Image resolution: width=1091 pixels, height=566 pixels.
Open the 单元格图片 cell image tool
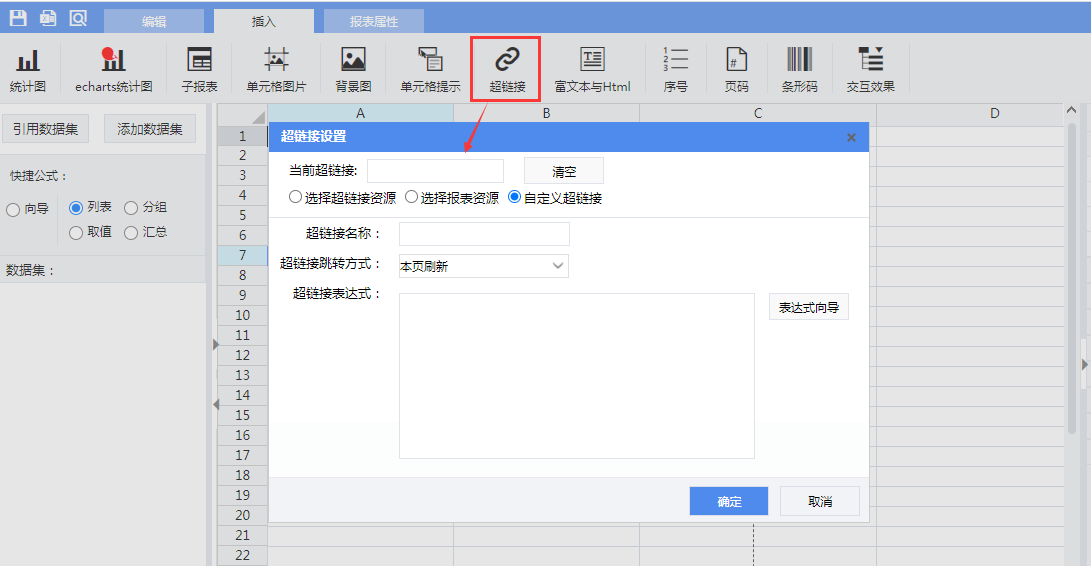click(276, 68)
